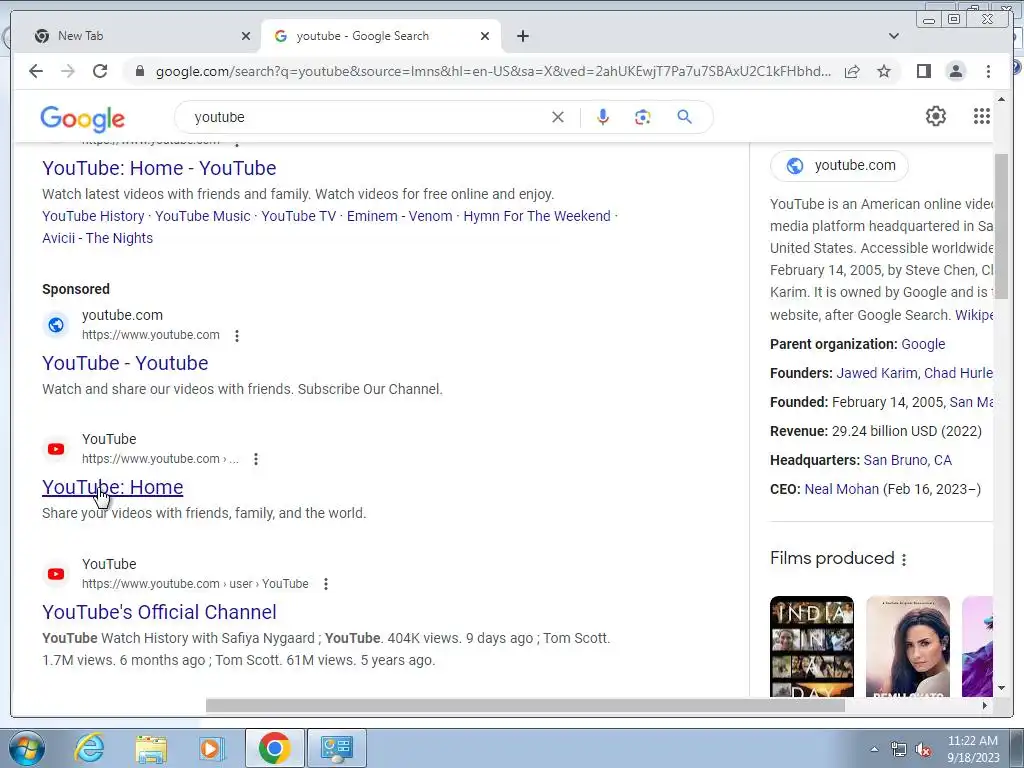Click the Google logo
This screenshot has width=1024, height=768.
82,119
